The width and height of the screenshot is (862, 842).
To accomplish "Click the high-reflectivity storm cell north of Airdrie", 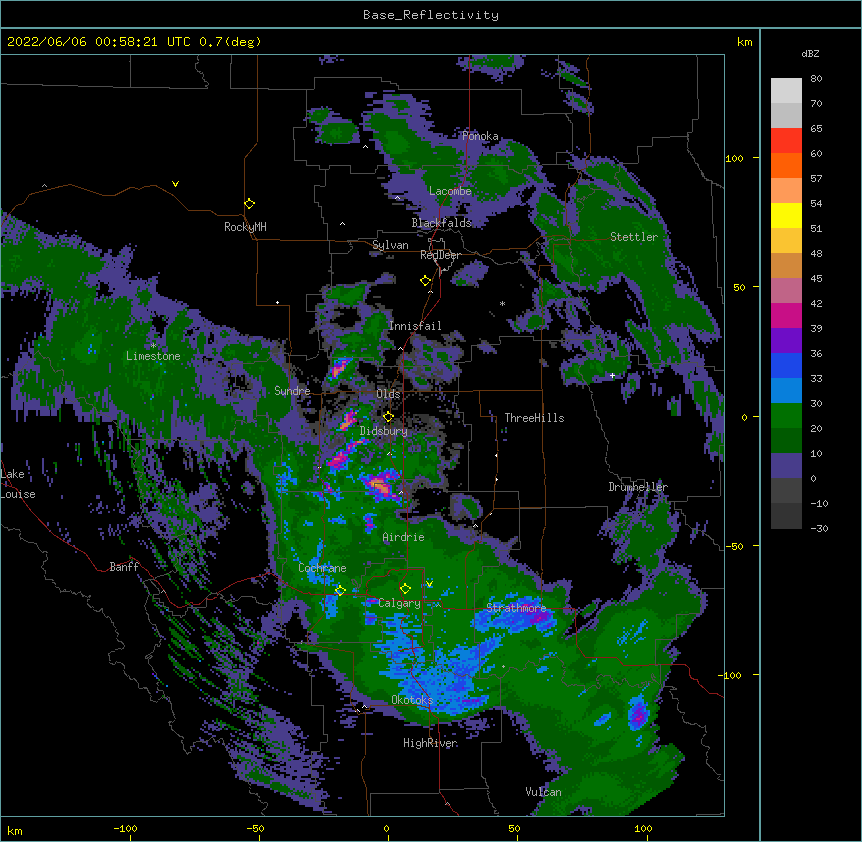I will [380, 486].
